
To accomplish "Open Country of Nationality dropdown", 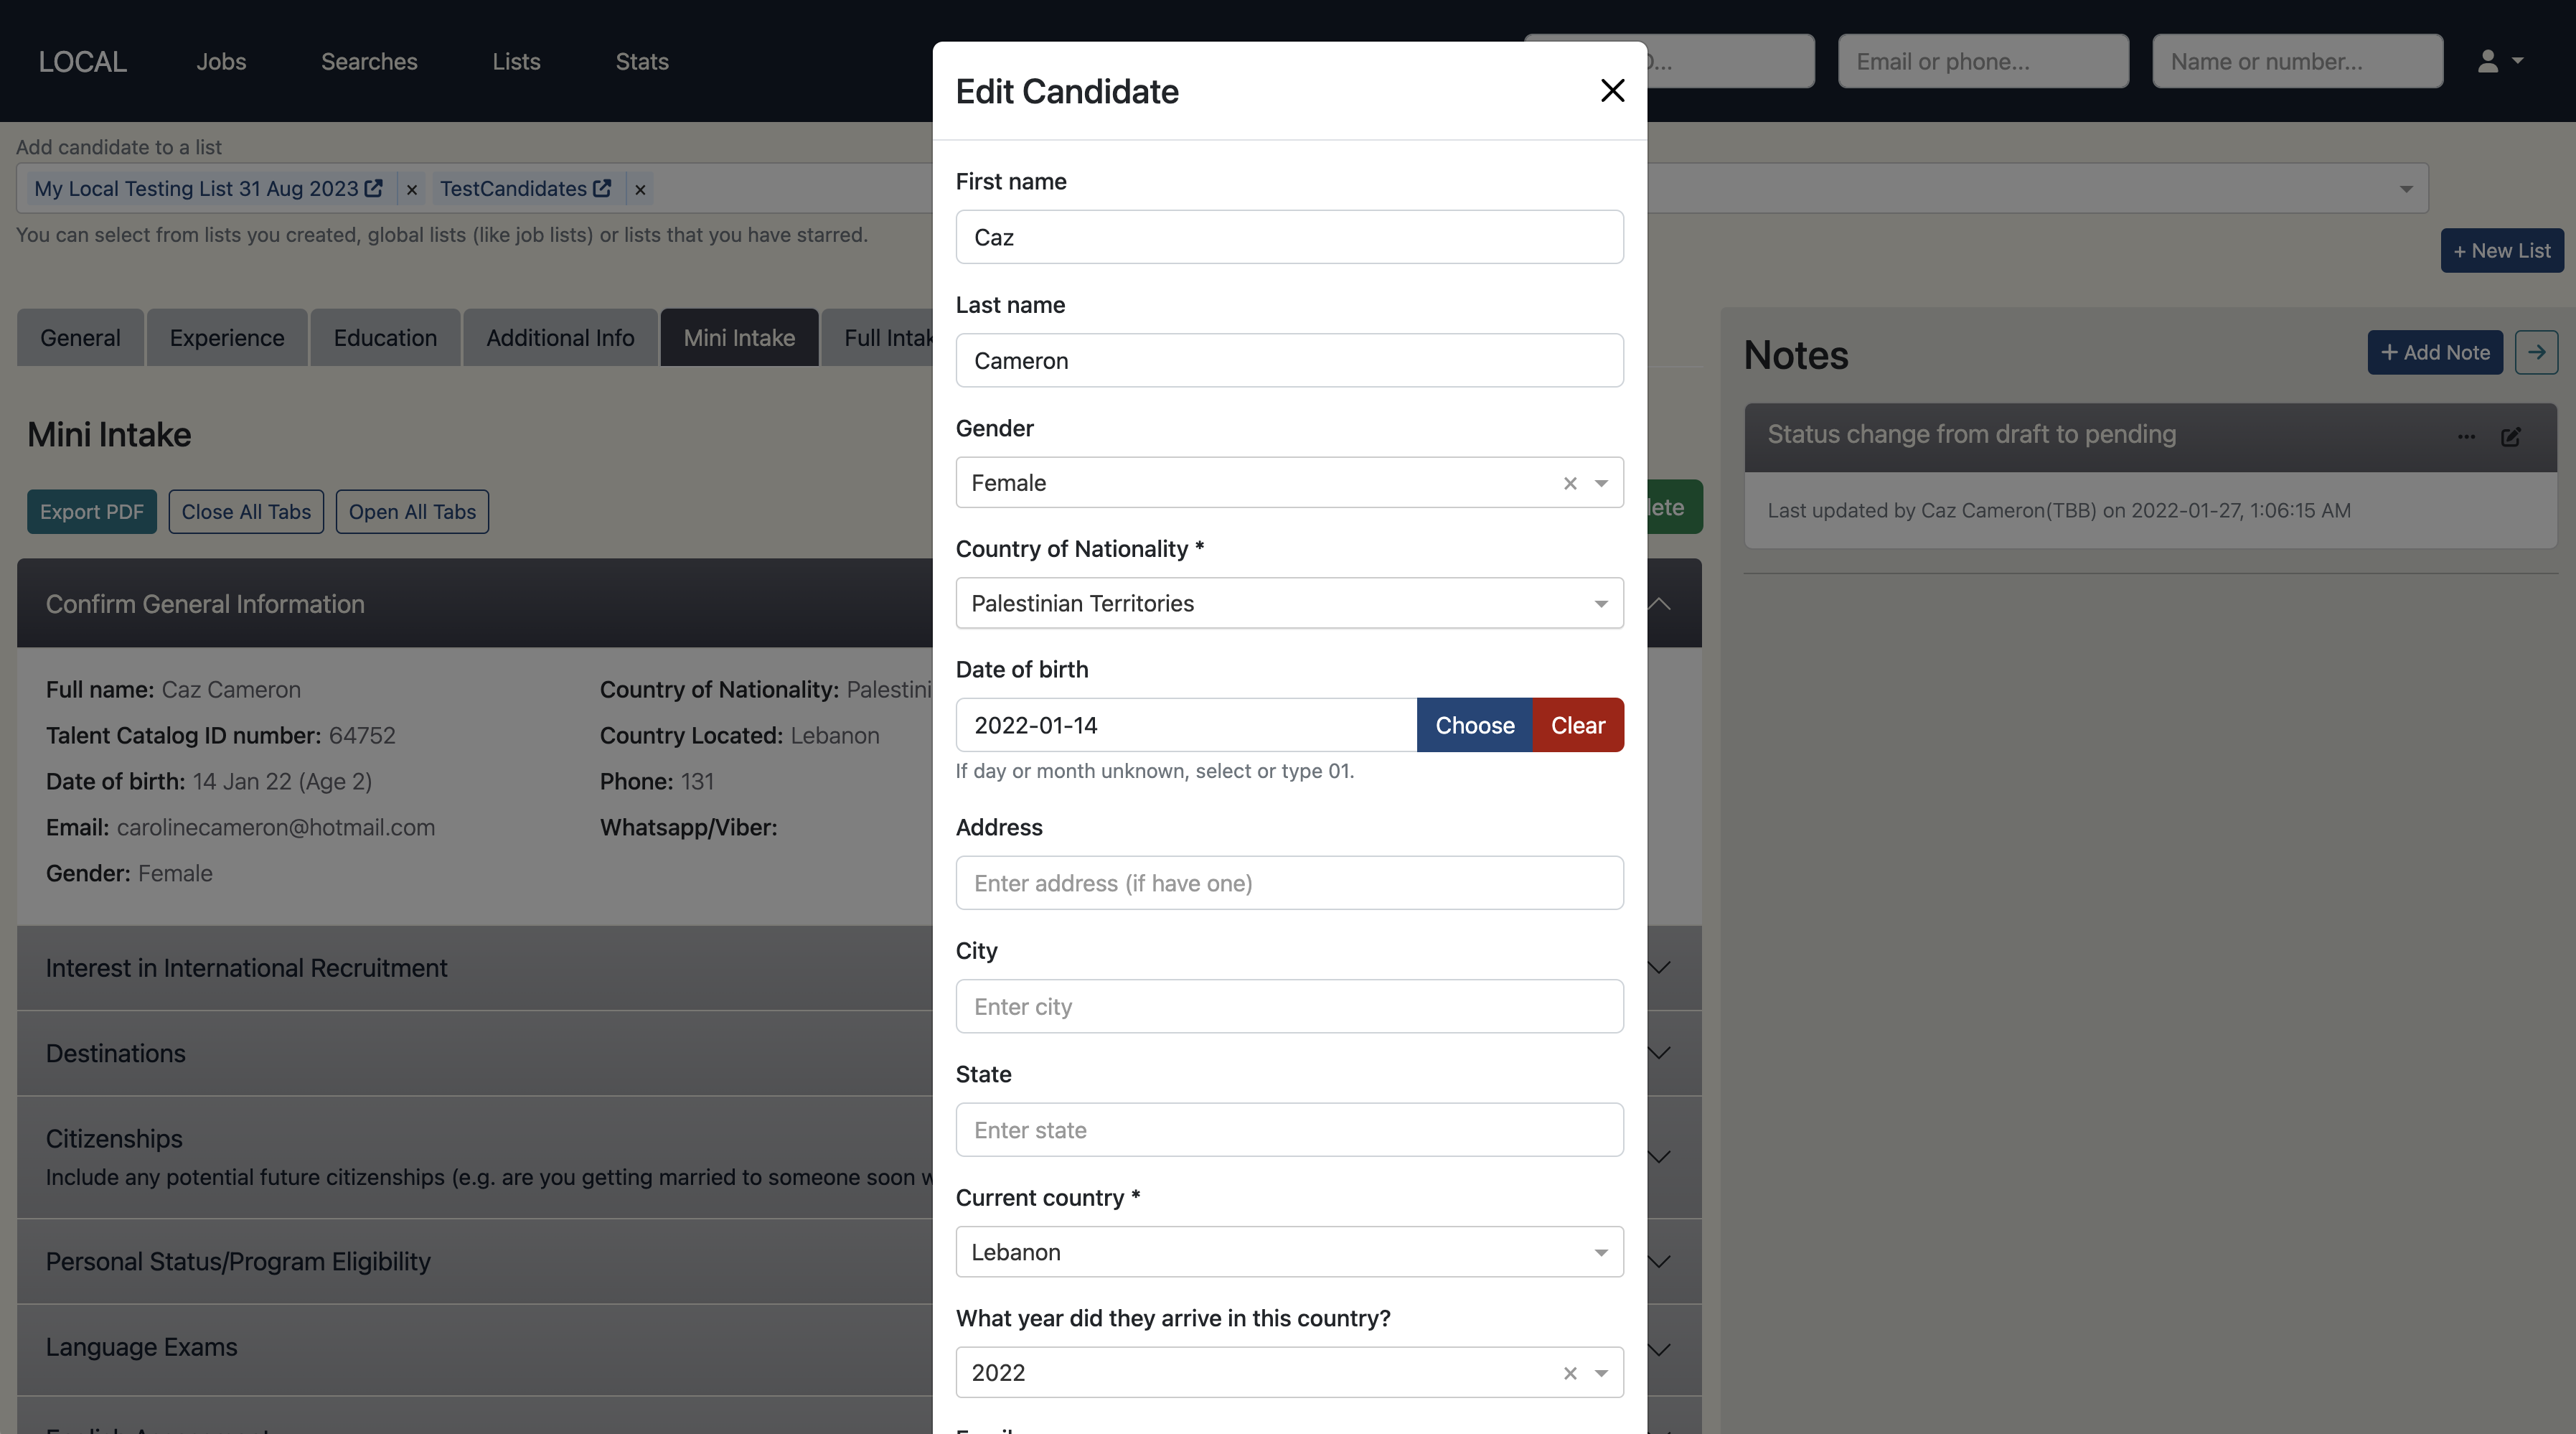I will [x=1601, y=604].
